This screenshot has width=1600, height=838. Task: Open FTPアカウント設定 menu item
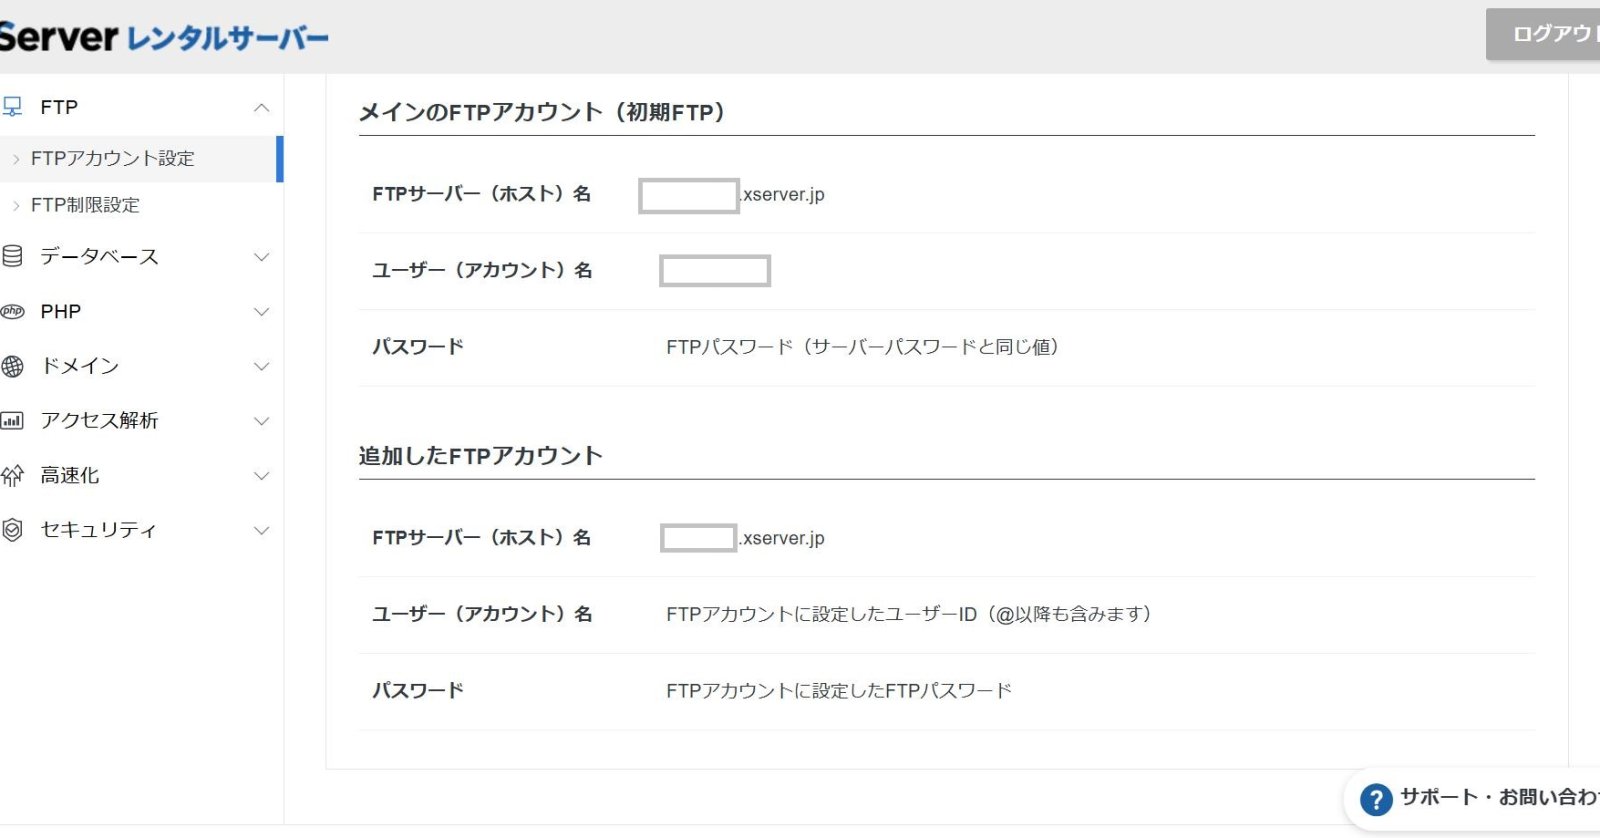coord(112,158)
